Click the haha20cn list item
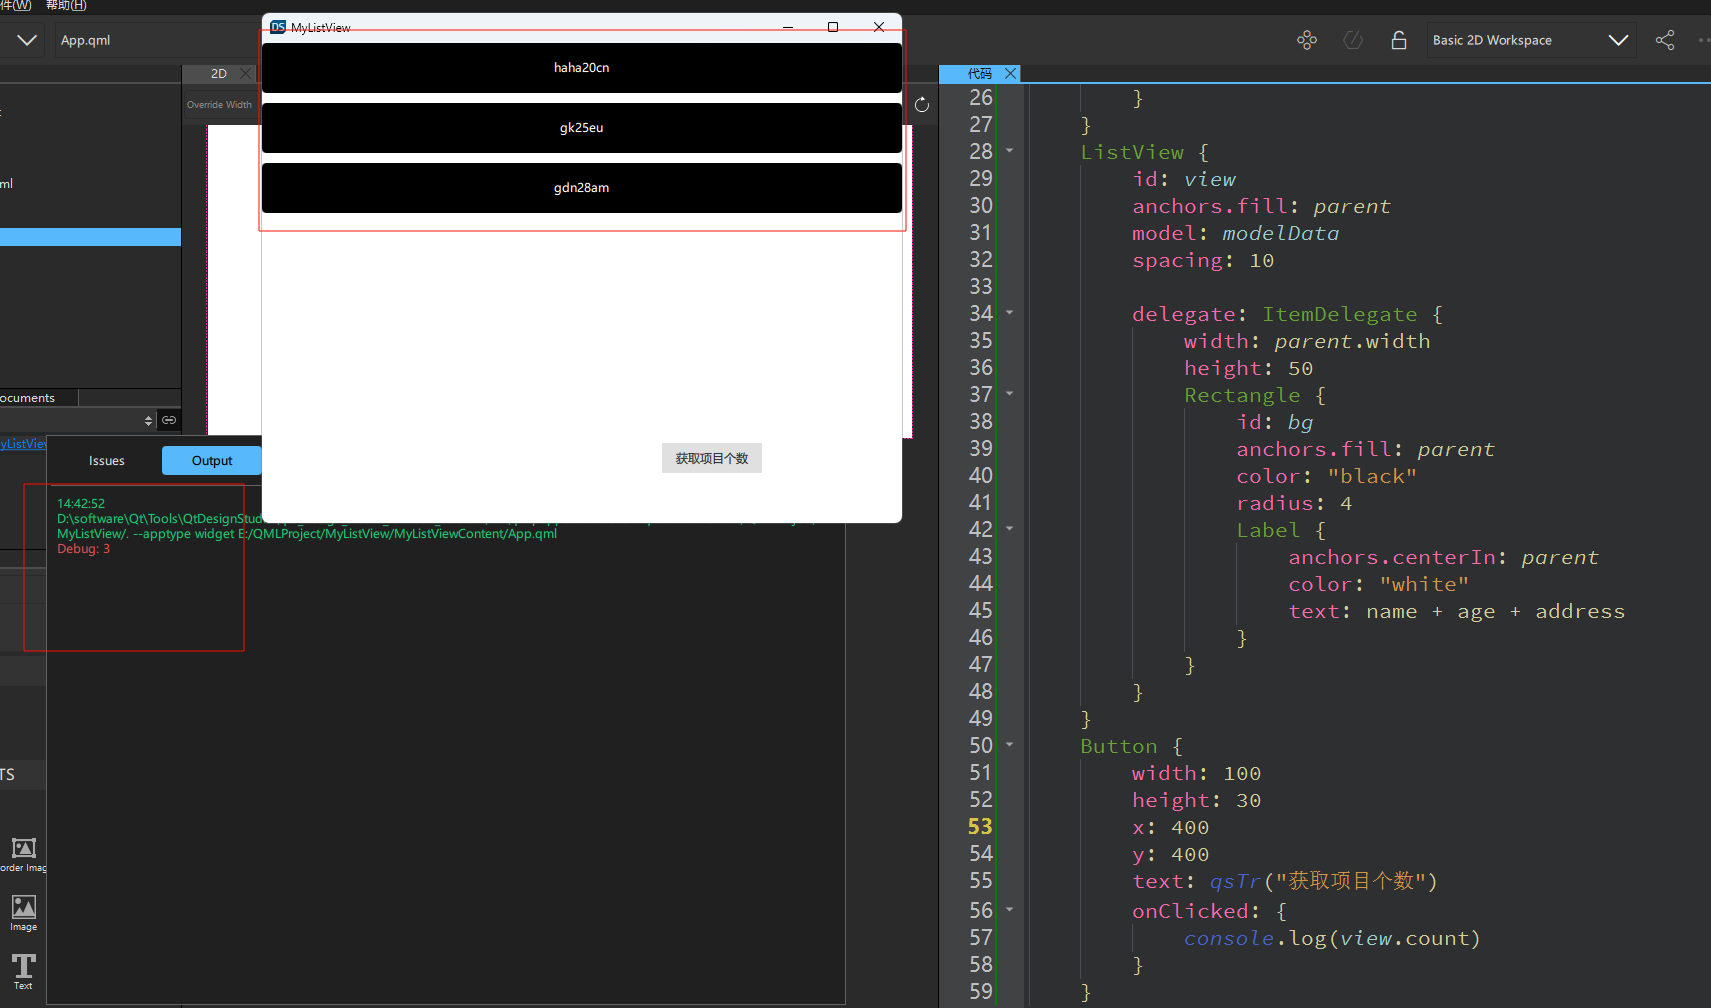The height and width of the screenshot is (1008, 1711). pyautogui.click(x=582, y=68)
